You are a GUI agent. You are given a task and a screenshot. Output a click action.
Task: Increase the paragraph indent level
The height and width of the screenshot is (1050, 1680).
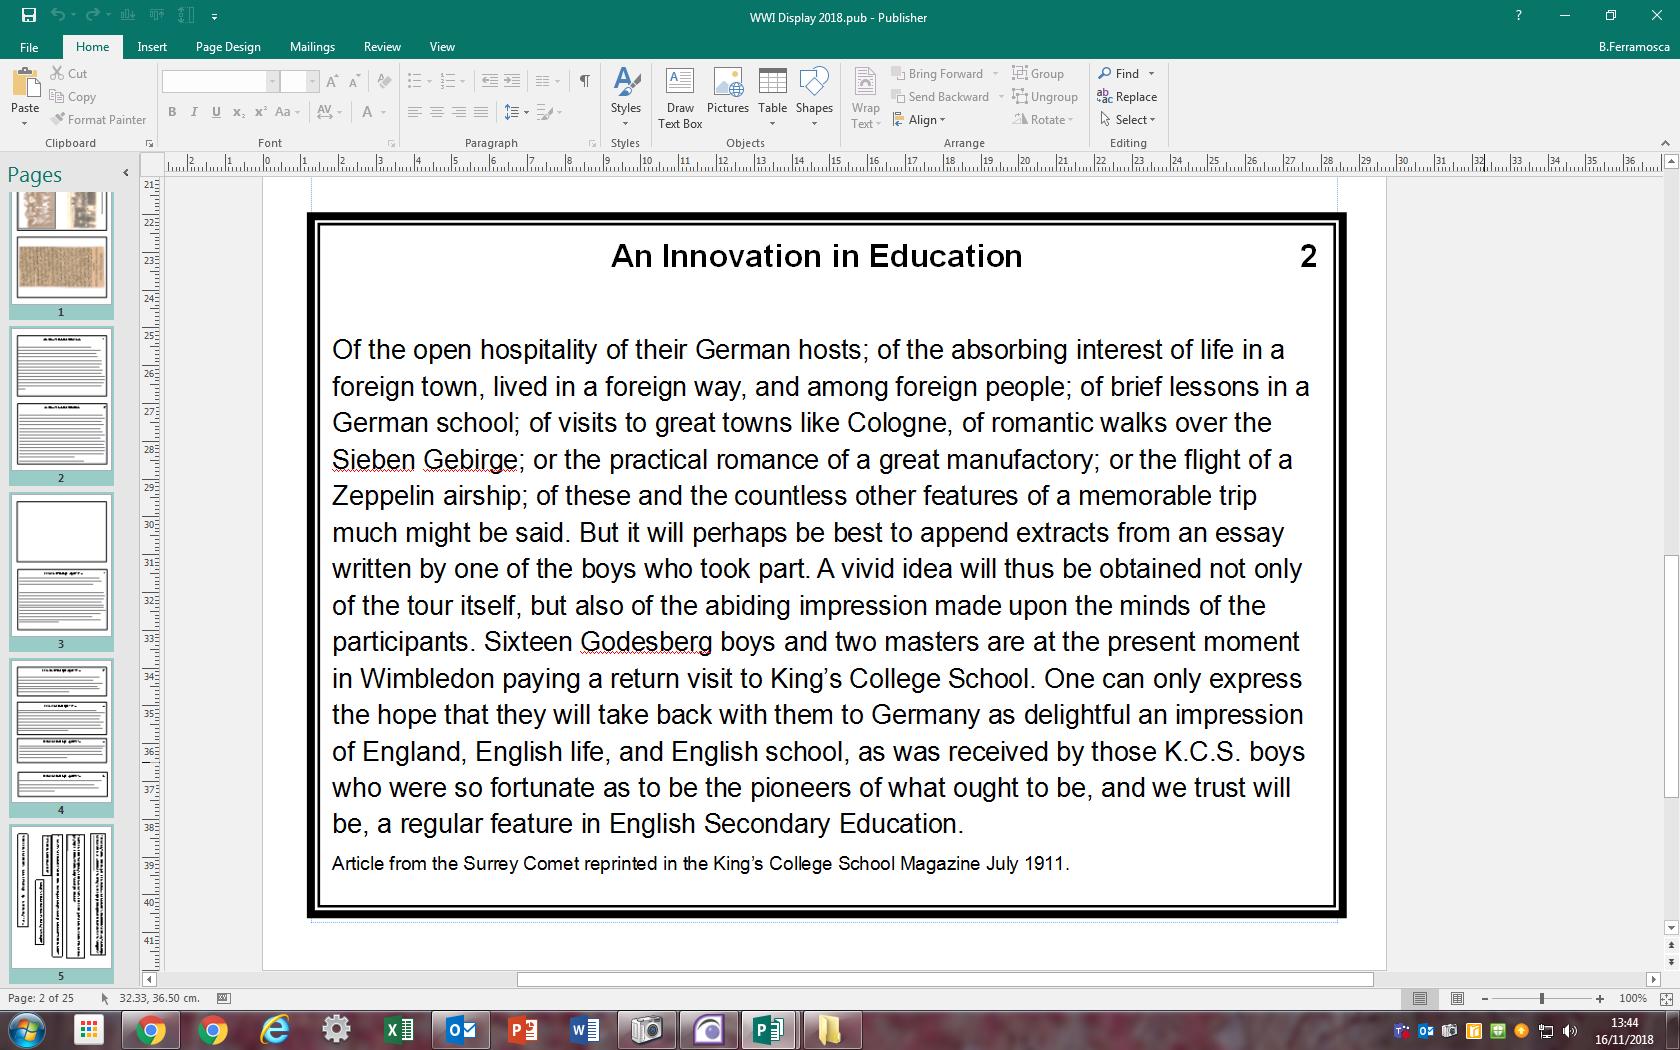[511, 81]
